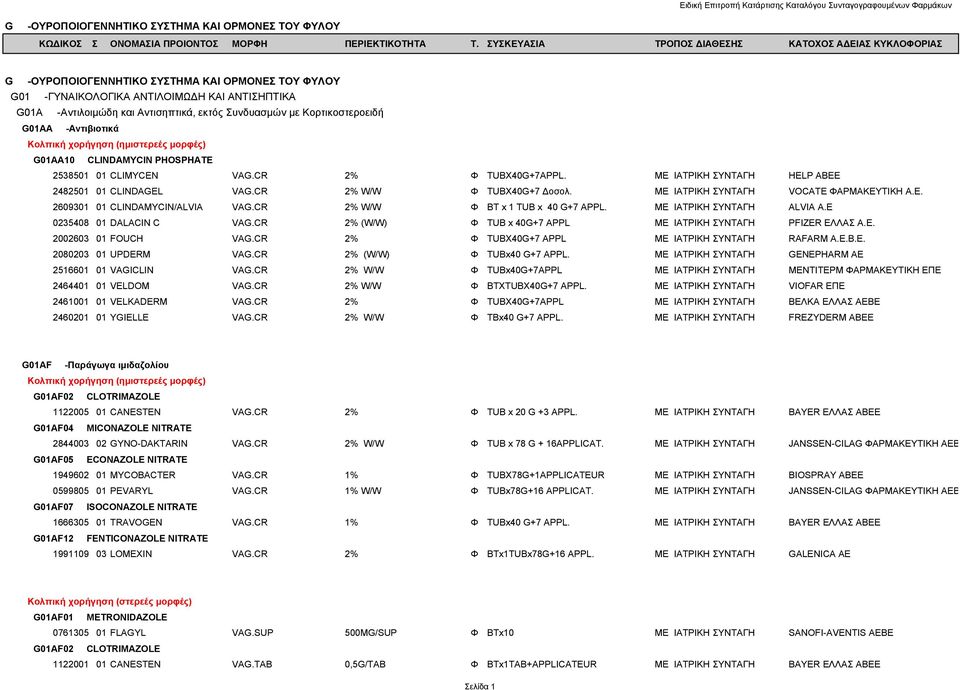Click the FREZYDERM ABEE holder
The width and height of the screenshot is (960, 690).
coord(831,318)
